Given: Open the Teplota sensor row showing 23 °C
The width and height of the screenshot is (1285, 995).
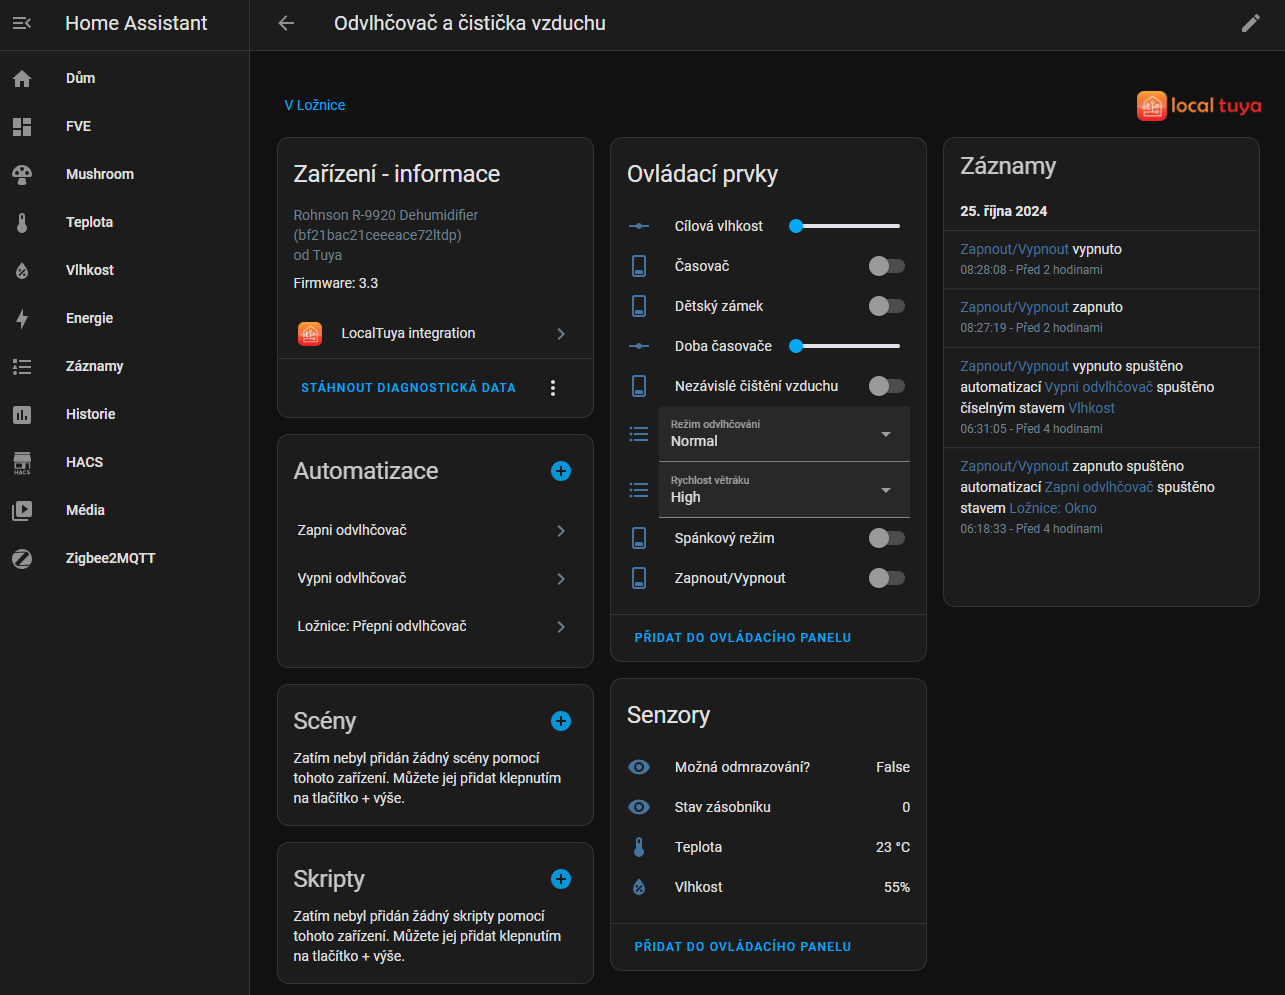Looking at the screenshot, I should 768,847.
